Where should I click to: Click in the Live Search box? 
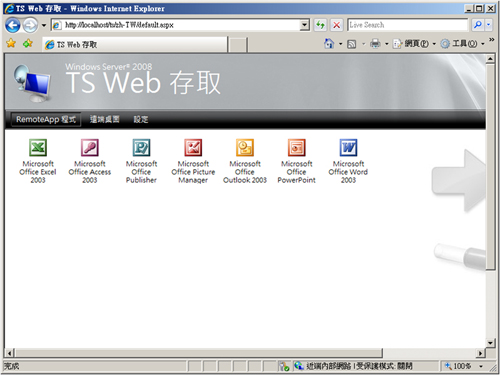407,25
